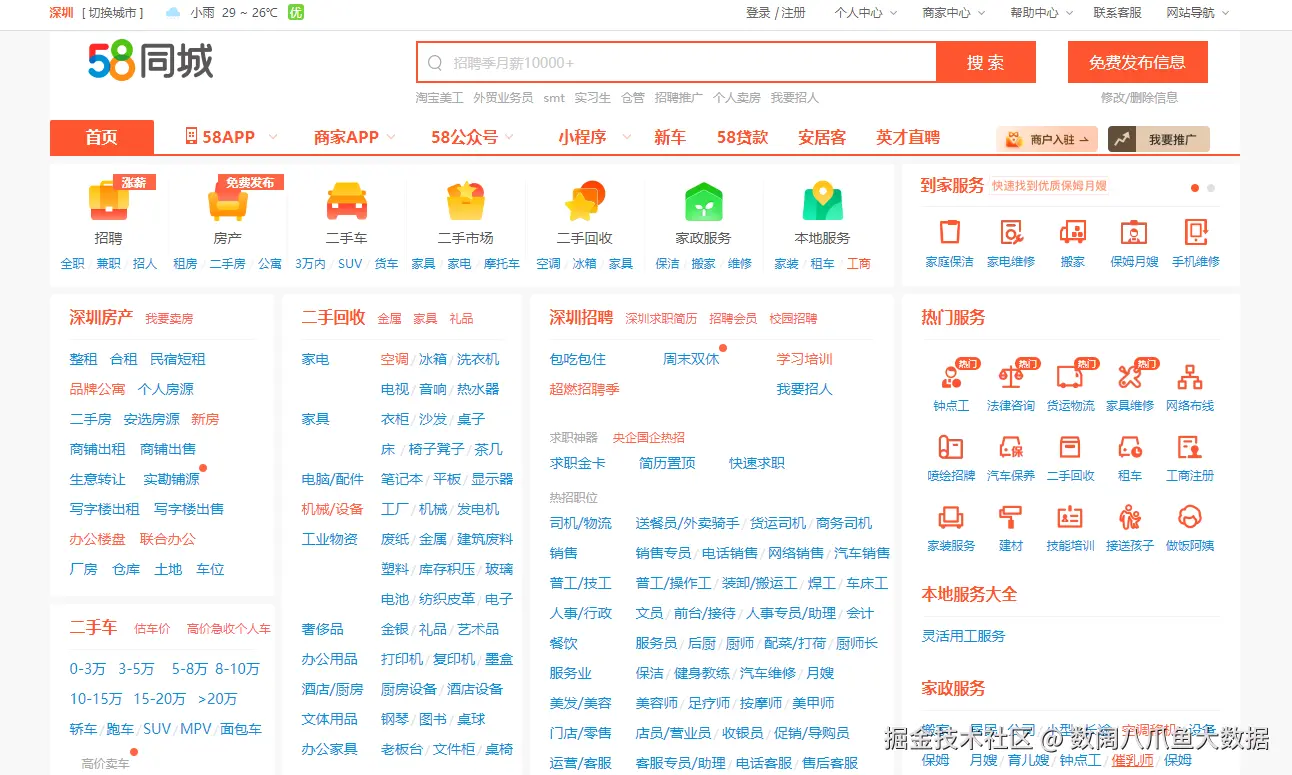
Task: Open the 灵活用工服务 link
Action: click(963, 636)
